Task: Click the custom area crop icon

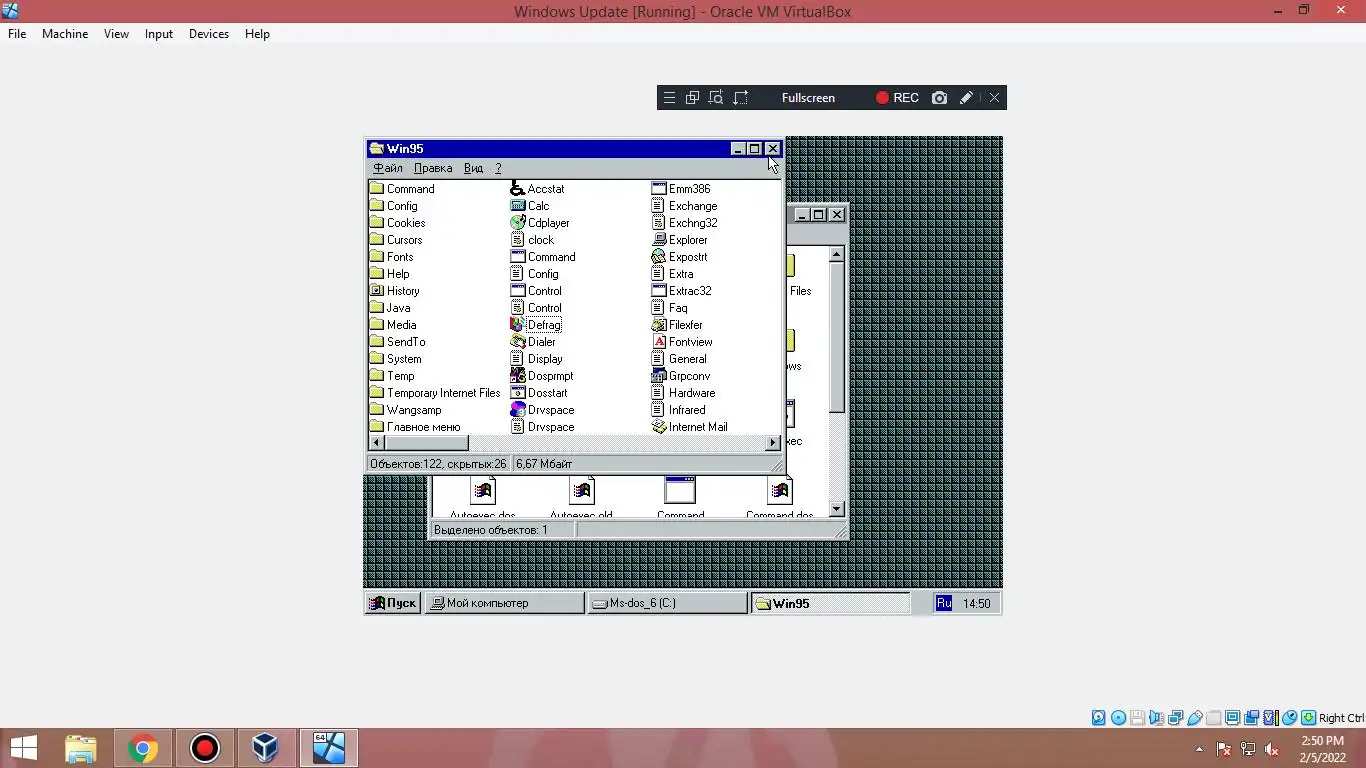Action: click(741, 98)
